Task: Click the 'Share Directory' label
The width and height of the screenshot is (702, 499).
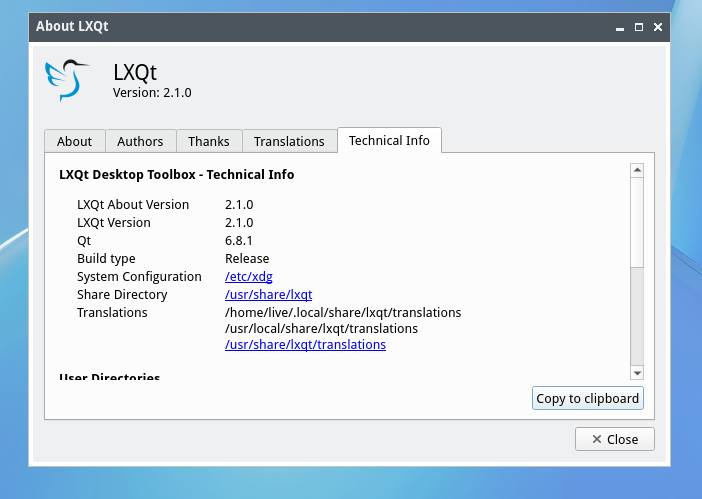Action: [122, 294]
